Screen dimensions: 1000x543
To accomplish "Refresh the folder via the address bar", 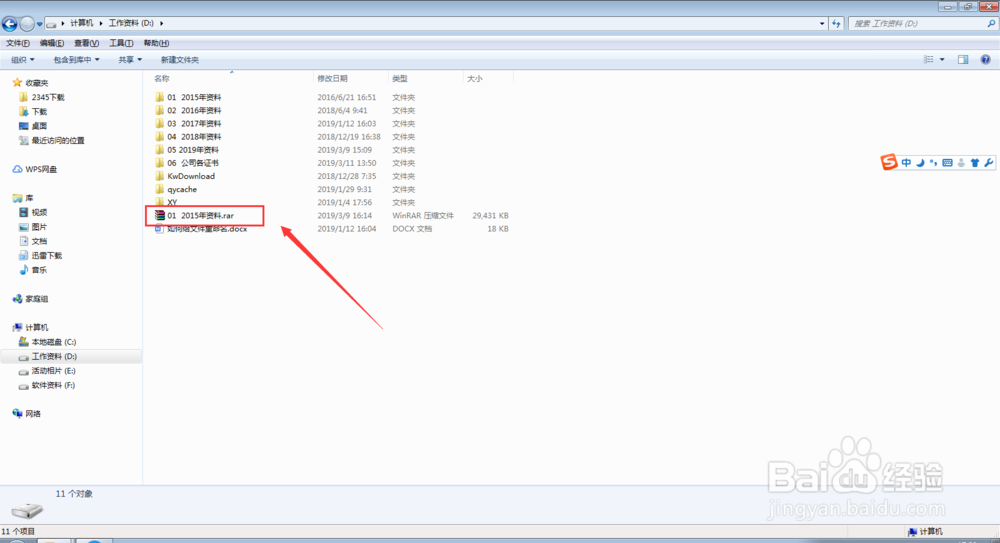I will (836, 24).
